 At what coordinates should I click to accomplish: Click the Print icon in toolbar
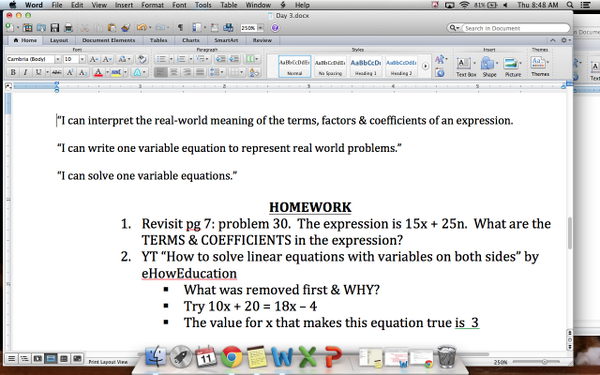pos(68,28)
